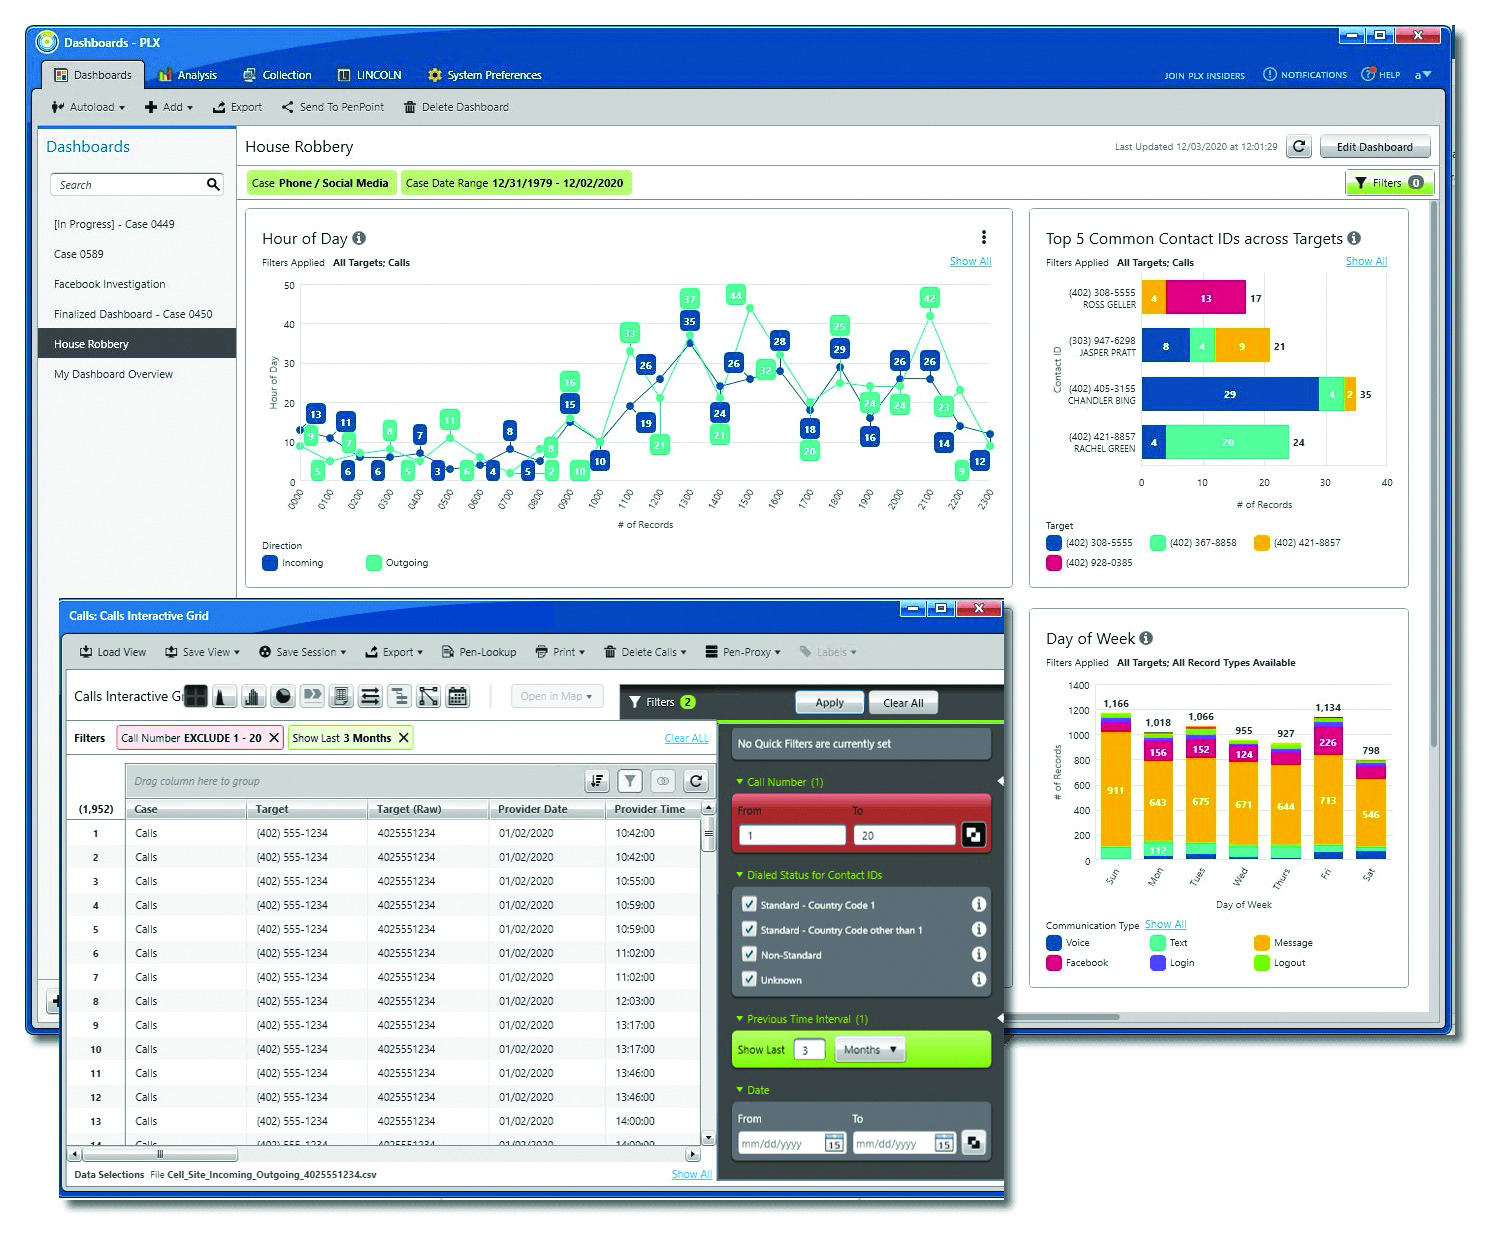This screenshot has width=1494, height=1241.
Task: Remove the Show Last 3 Months filter chip
Action: [x=404, y=738]
